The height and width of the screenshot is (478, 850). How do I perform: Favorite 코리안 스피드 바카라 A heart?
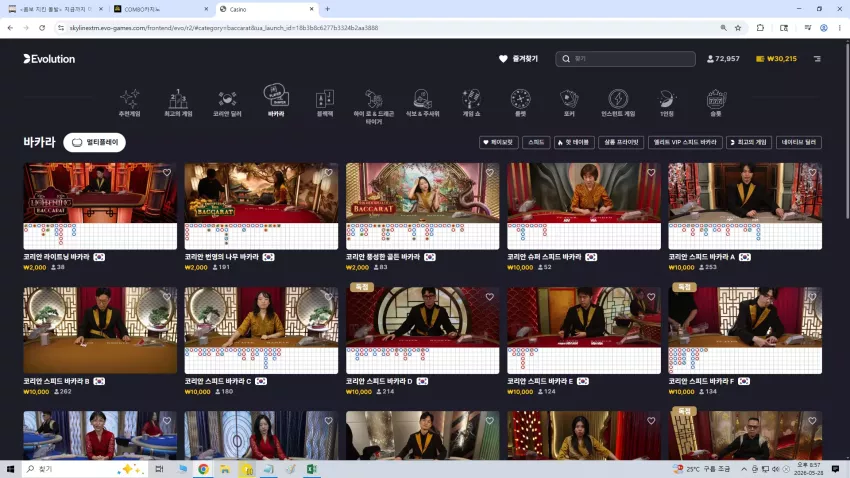[x=812, y=172]
